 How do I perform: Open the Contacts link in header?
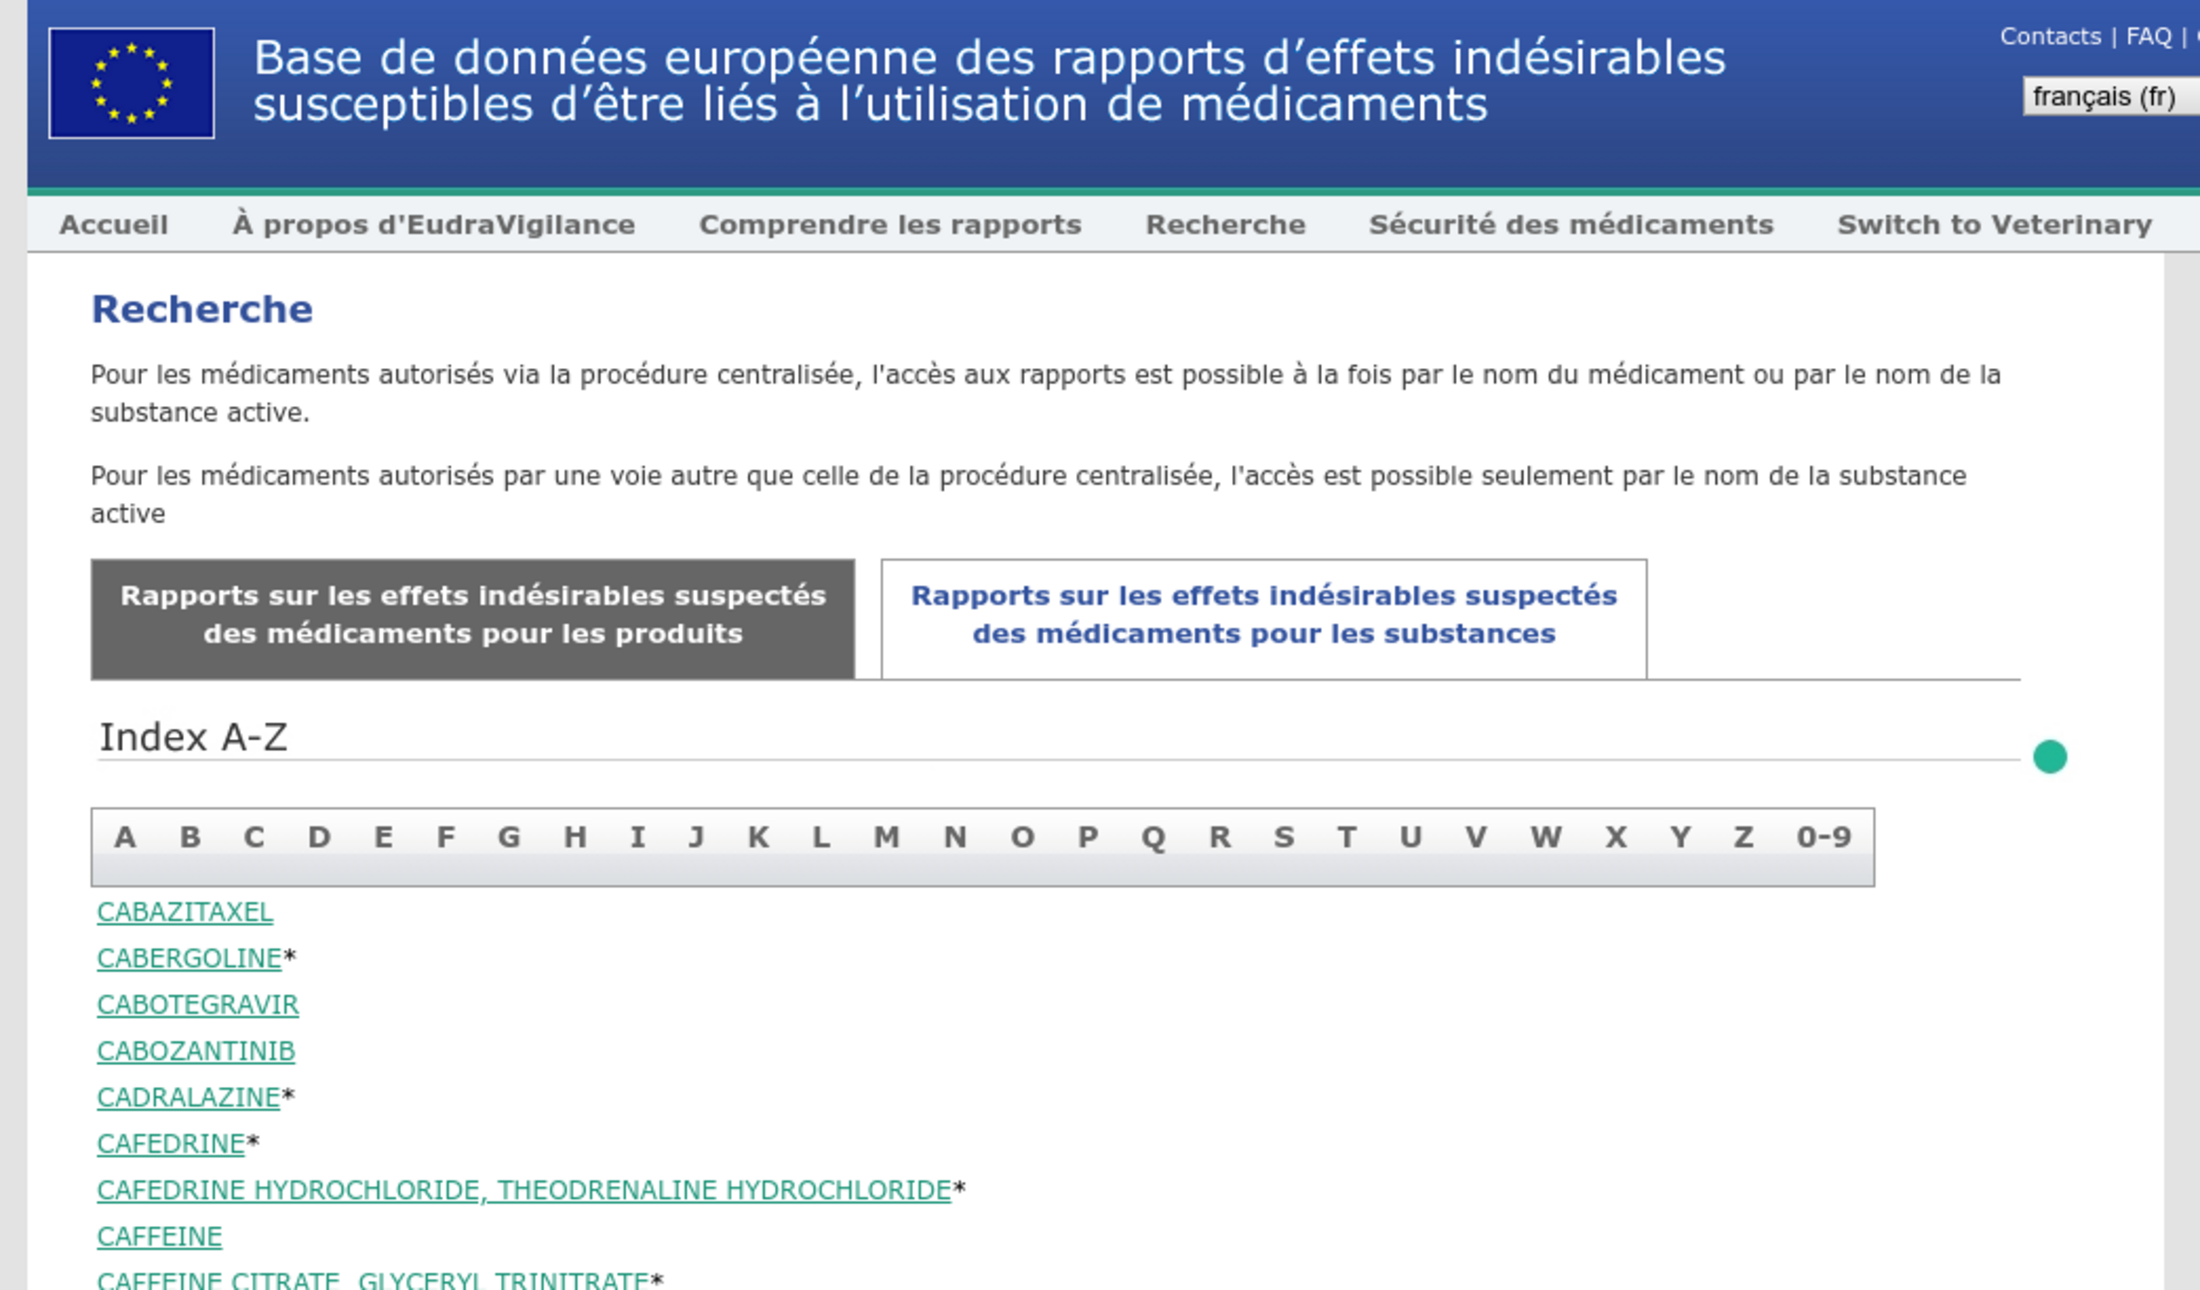click(x=2049, y=37)
